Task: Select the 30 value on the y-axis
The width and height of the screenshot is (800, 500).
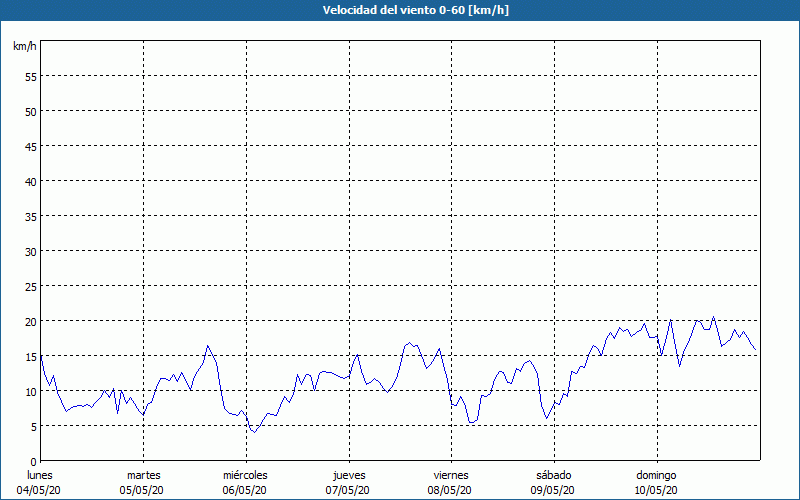Action: [31, 252]
